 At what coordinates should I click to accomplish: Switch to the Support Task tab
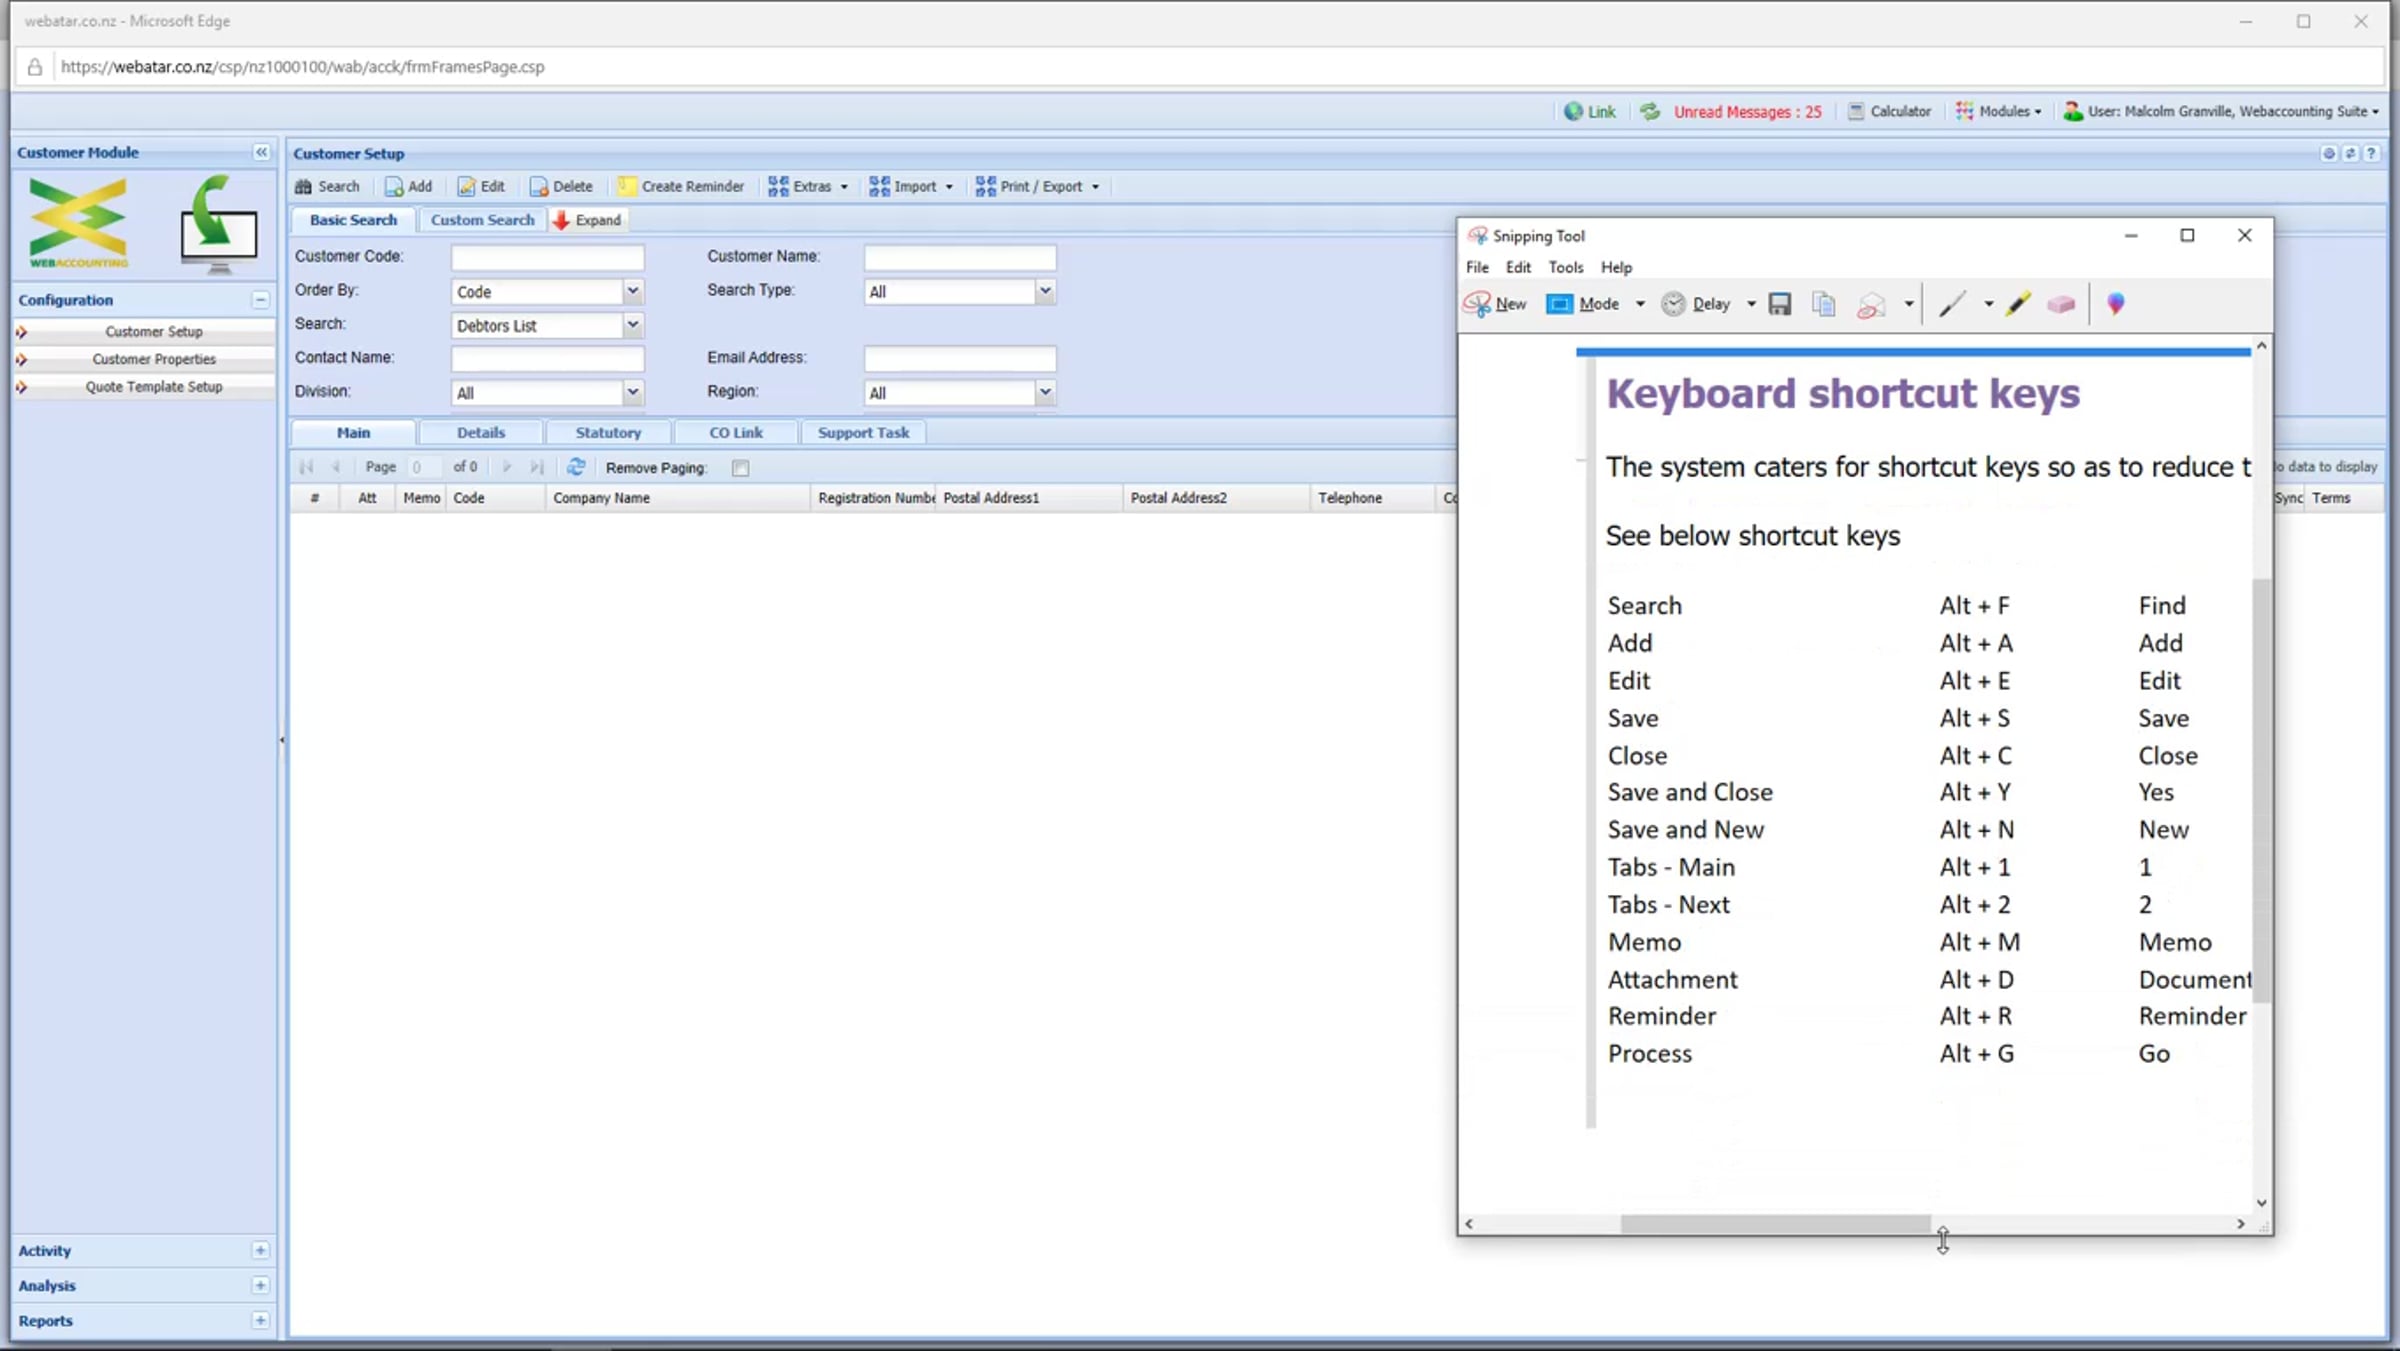click(863, 433)
